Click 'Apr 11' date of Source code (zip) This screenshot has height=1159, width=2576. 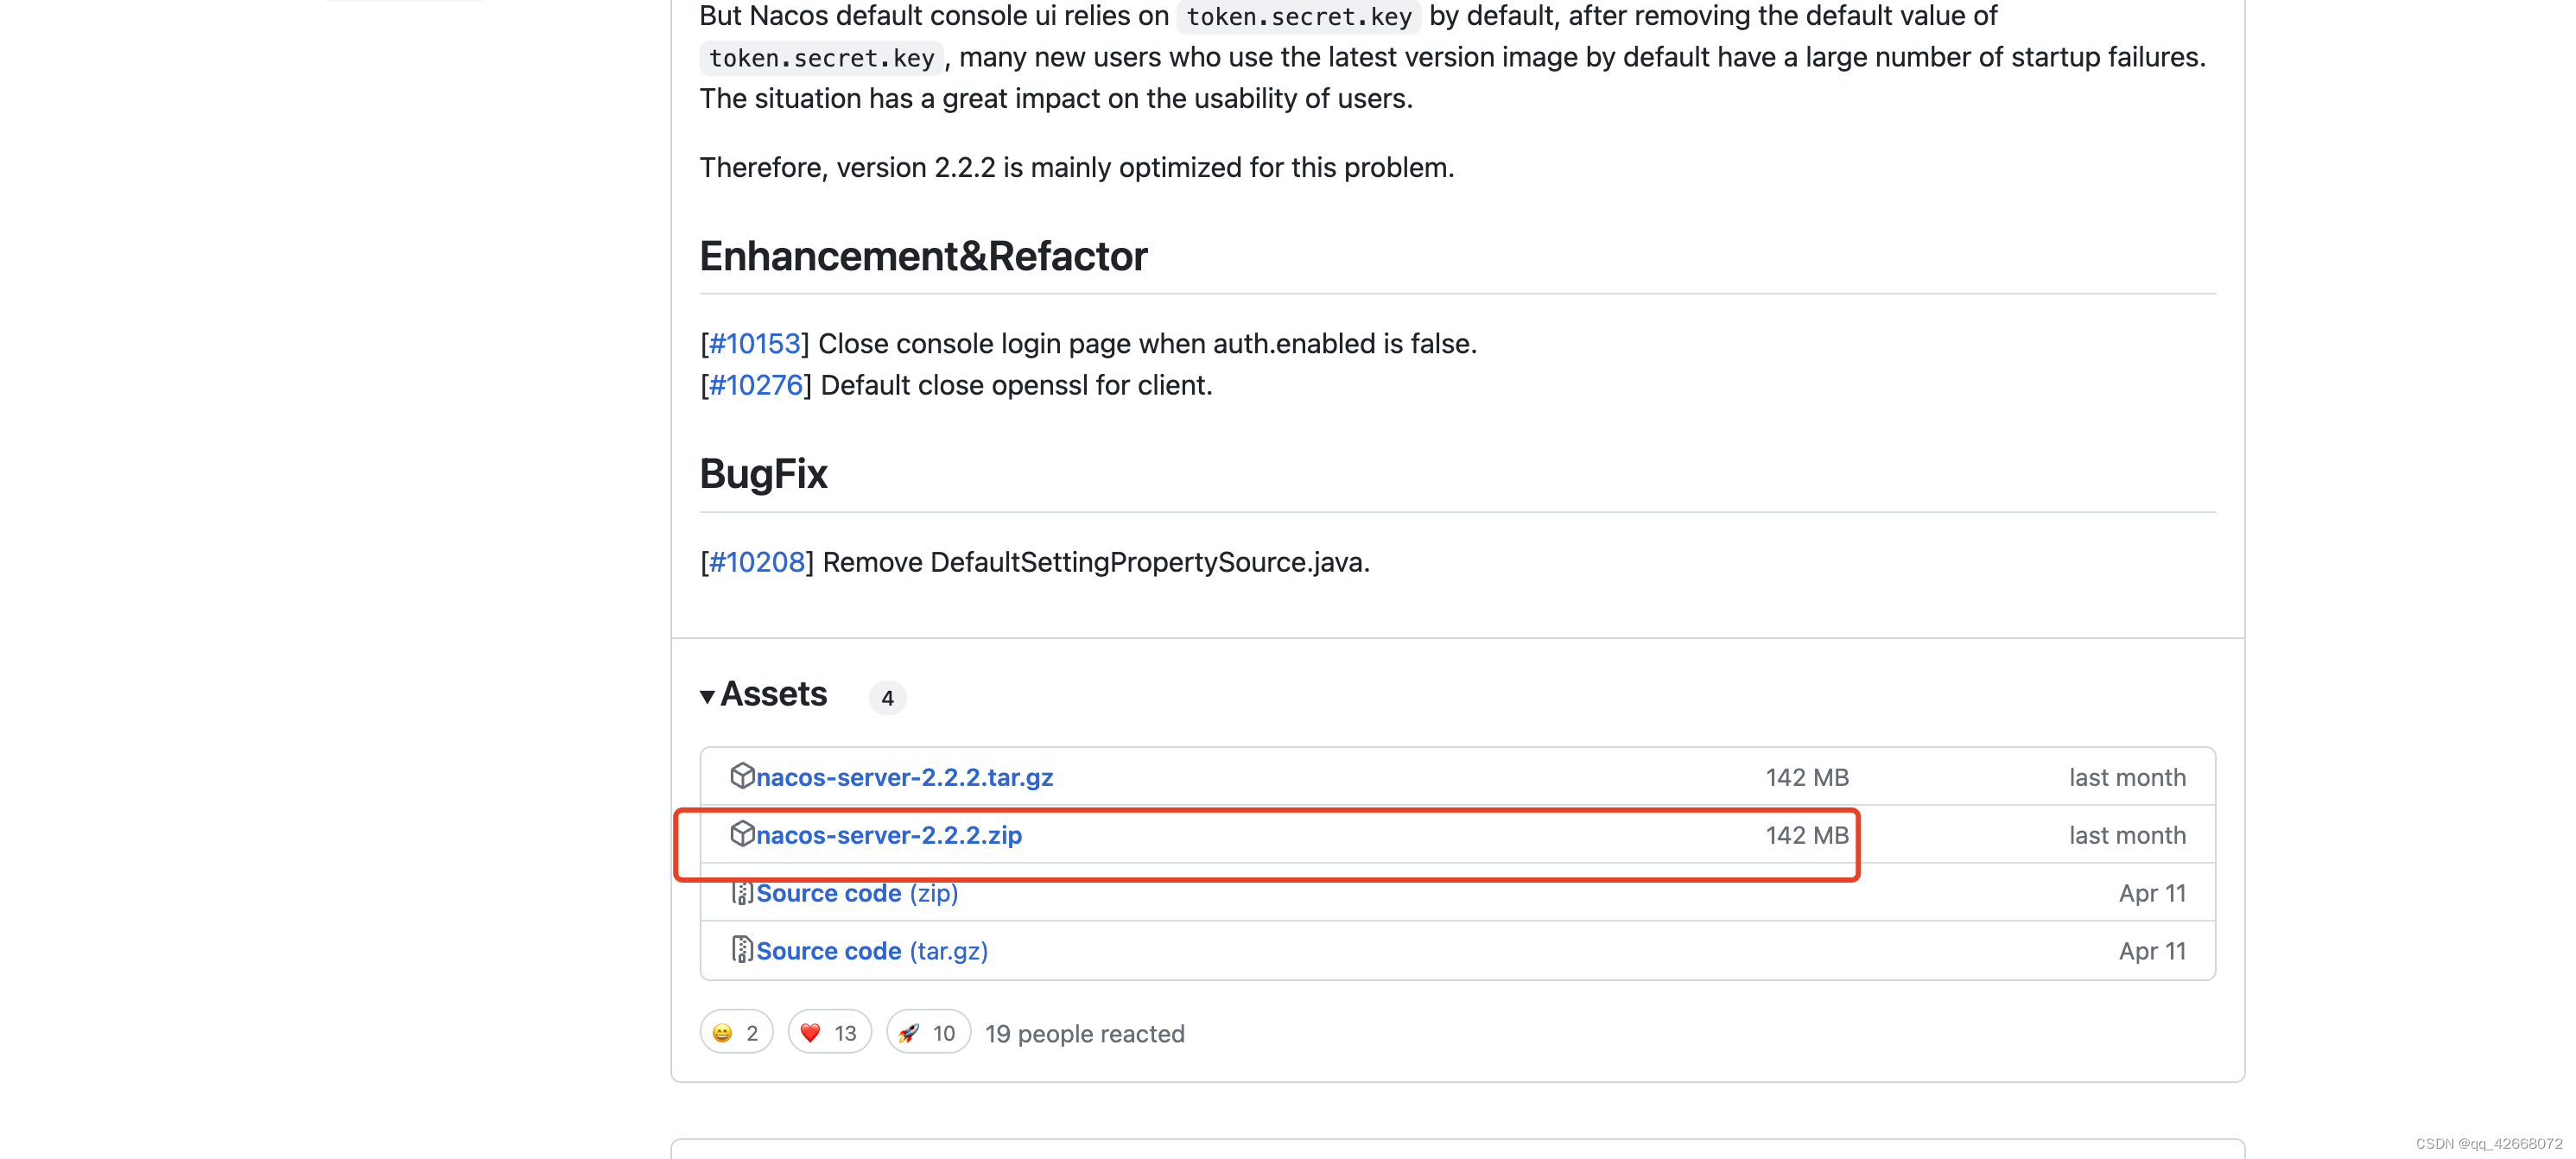pos(2152,894)
